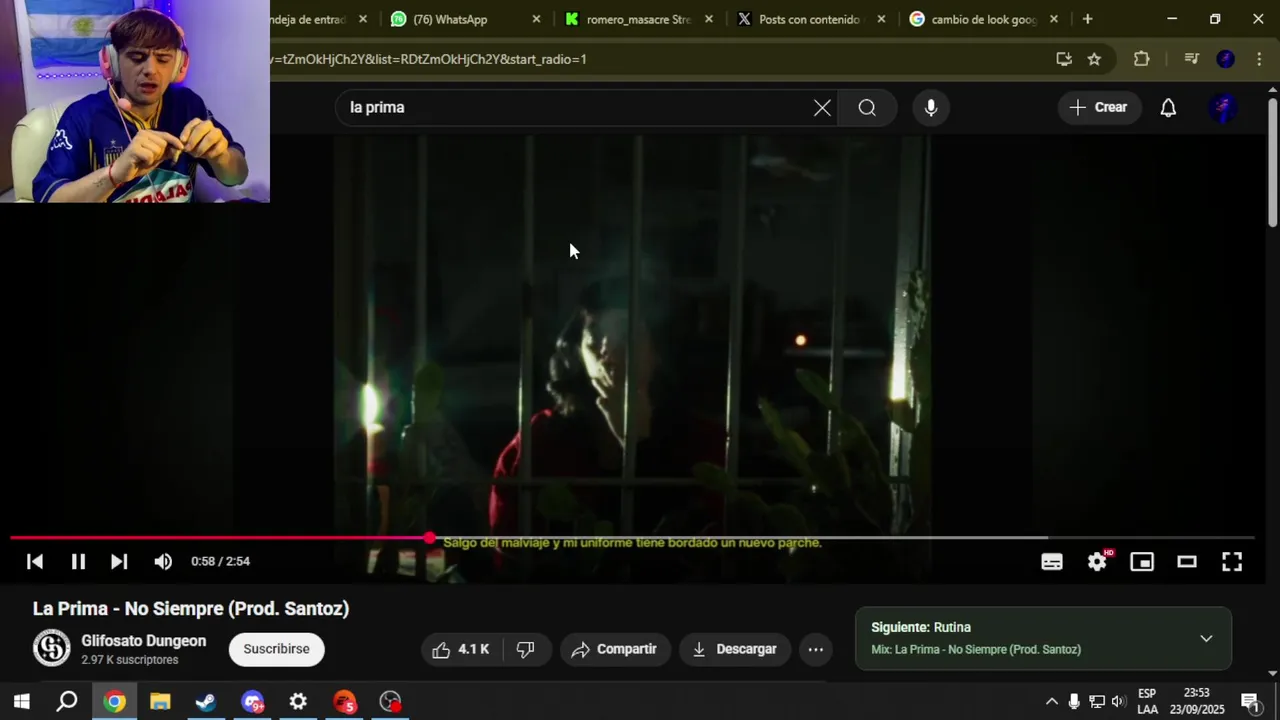The image size is (1280, 720).
Task: Open network icon in system tray
Action: point(1097,702)
